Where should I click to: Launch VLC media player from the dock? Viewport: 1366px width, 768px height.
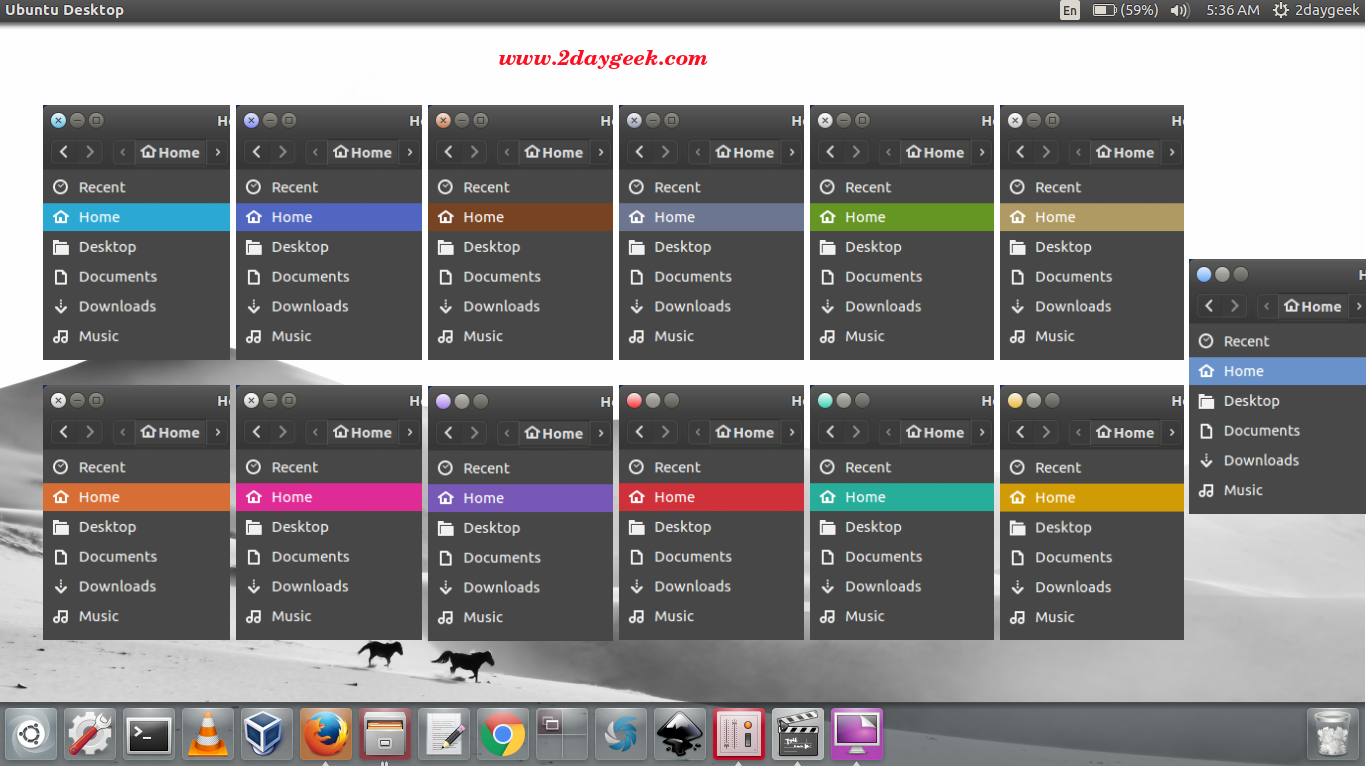208,736
